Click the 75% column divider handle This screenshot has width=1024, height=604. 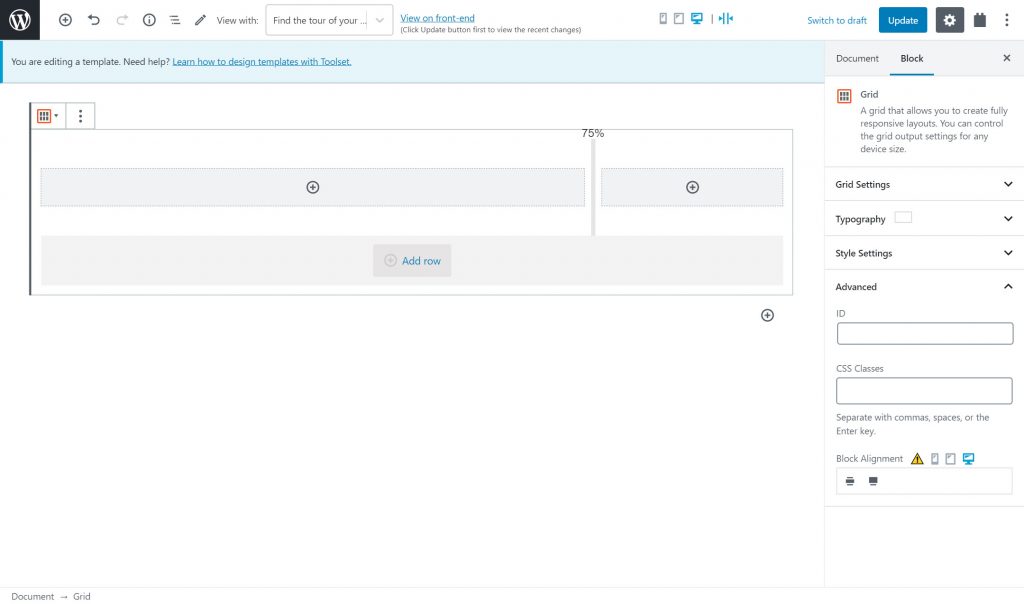(593, 186)
